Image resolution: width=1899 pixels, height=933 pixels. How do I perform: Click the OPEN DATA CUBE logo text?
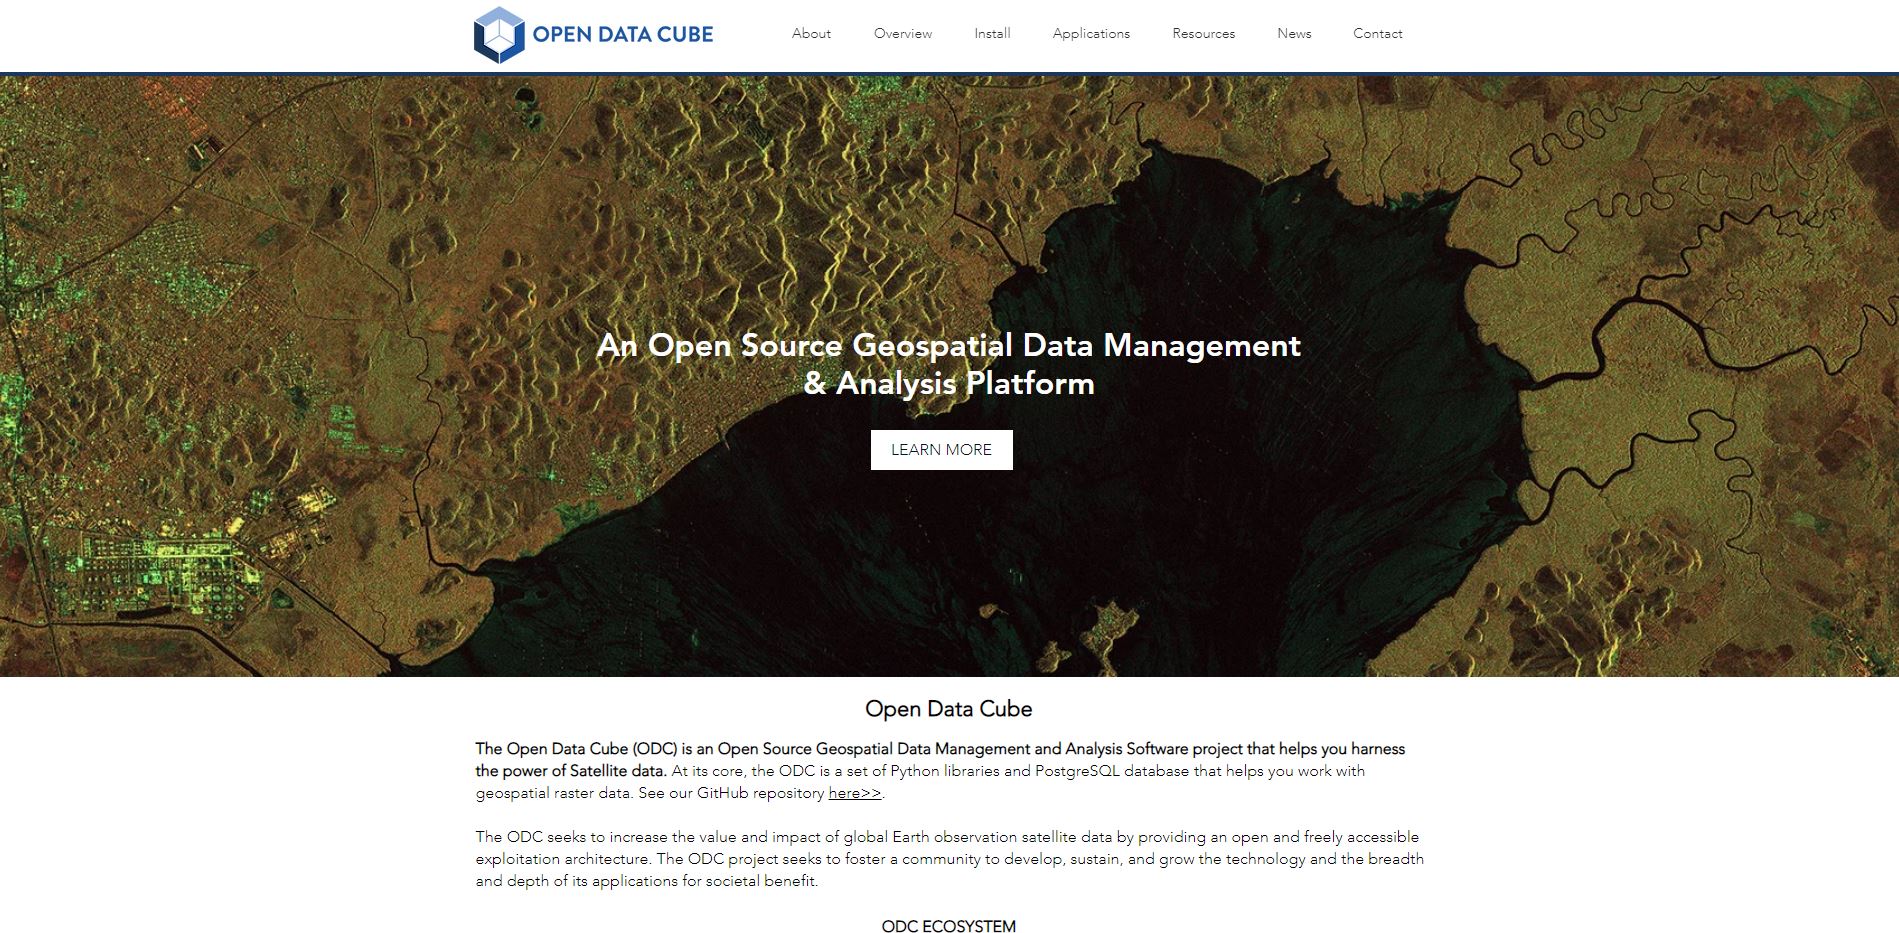[622, 35]
